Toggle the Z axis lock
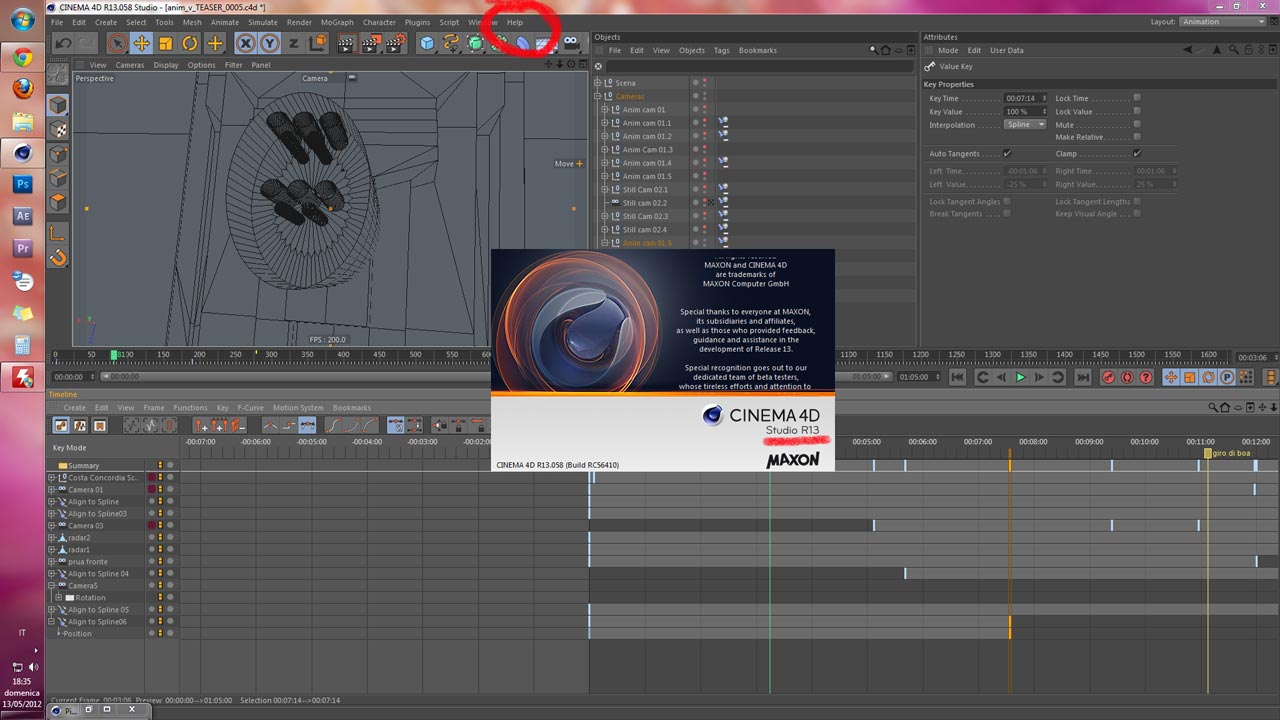Image resolution: width=1280 pixels, height=720 pixels. [293, 43]
